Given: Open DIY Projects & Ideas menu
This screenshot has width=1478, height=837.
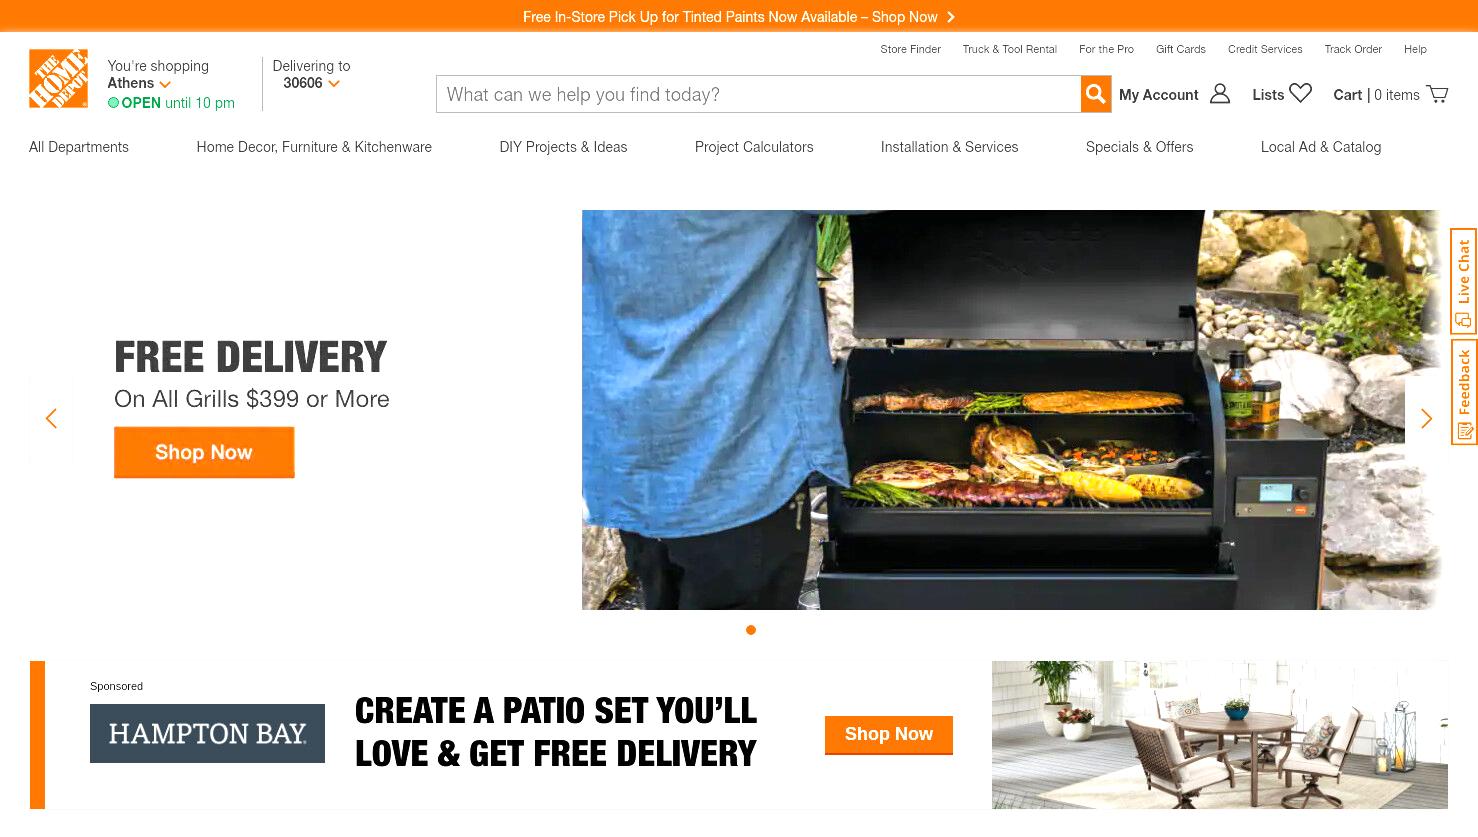Looking at the screenshot, I should 563,147.
